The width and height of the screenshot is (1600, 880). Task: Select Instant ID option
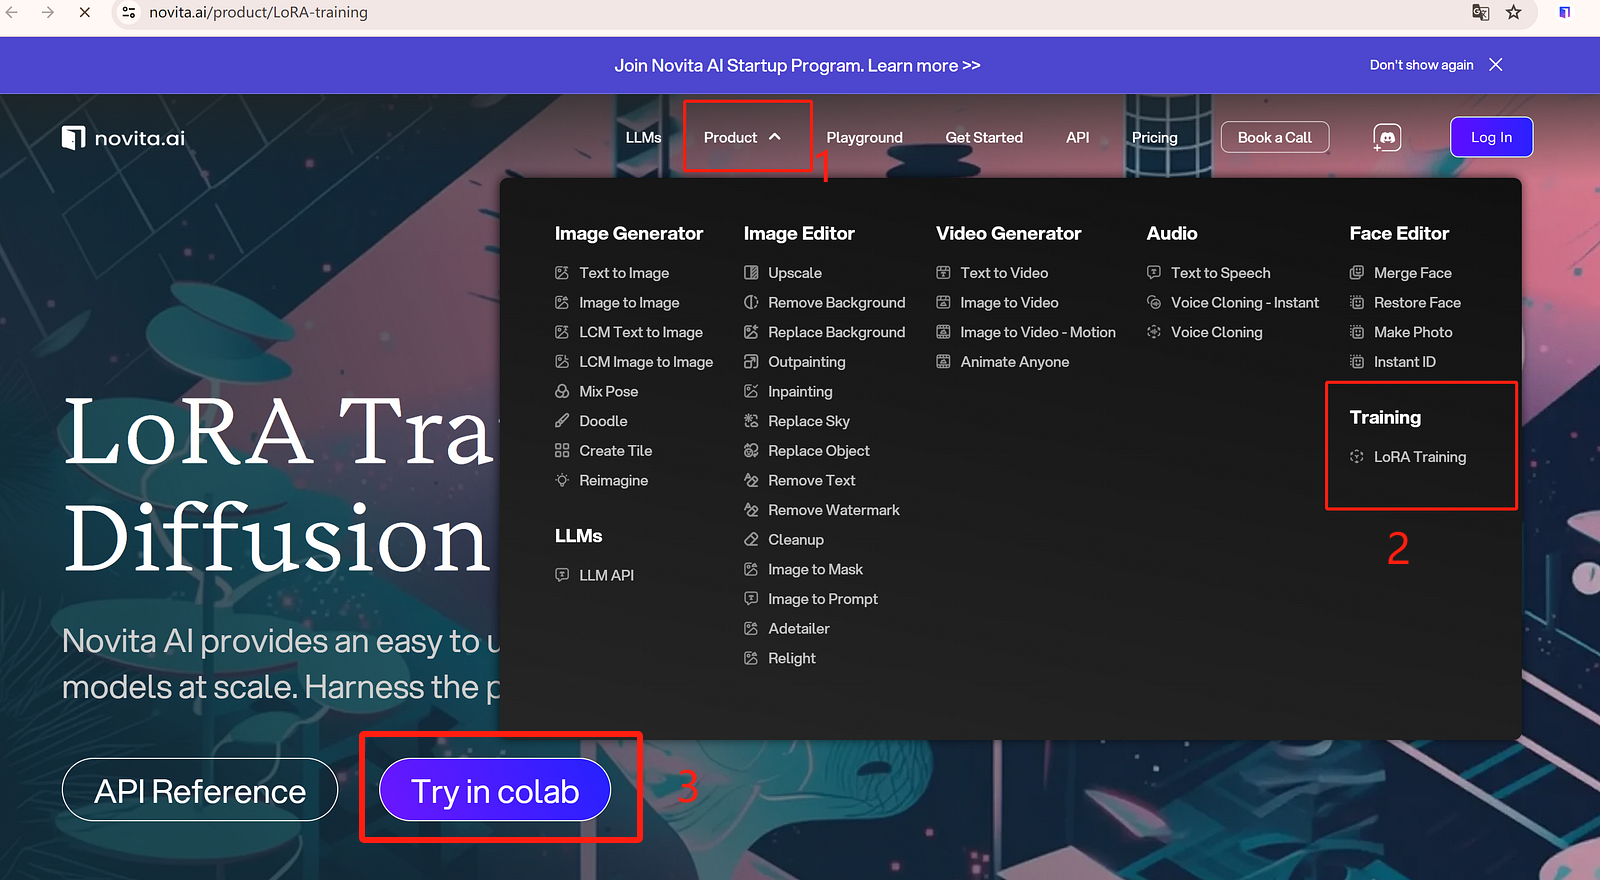(1405, 362)
